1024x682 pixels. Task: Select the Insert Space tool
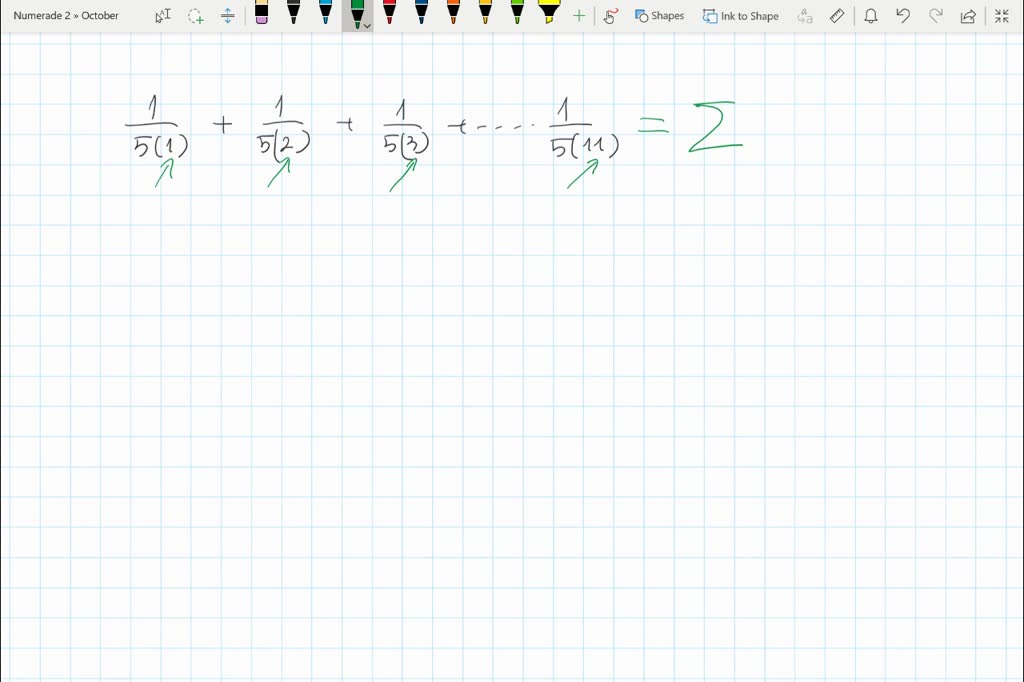(226, 15)
